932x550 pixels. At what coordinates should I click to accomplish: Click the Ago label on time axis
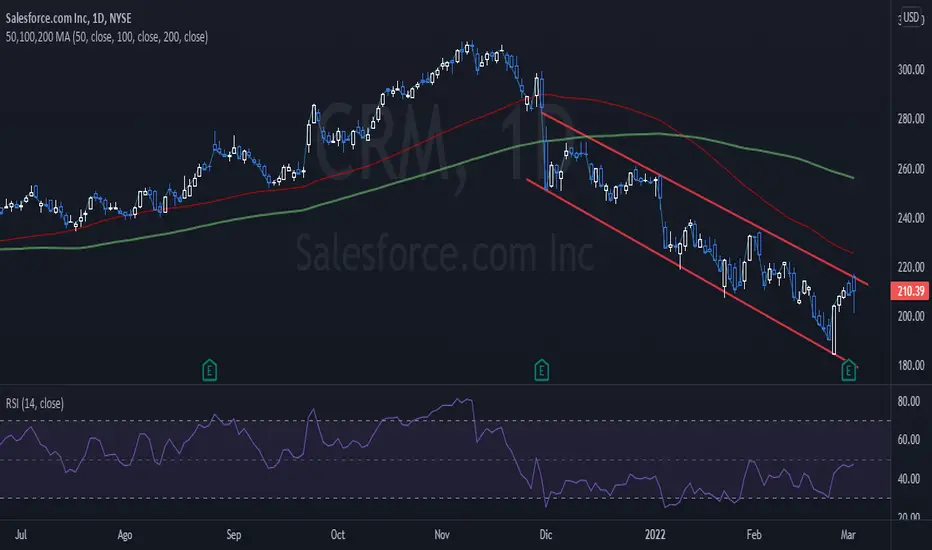tap(125, 535)
